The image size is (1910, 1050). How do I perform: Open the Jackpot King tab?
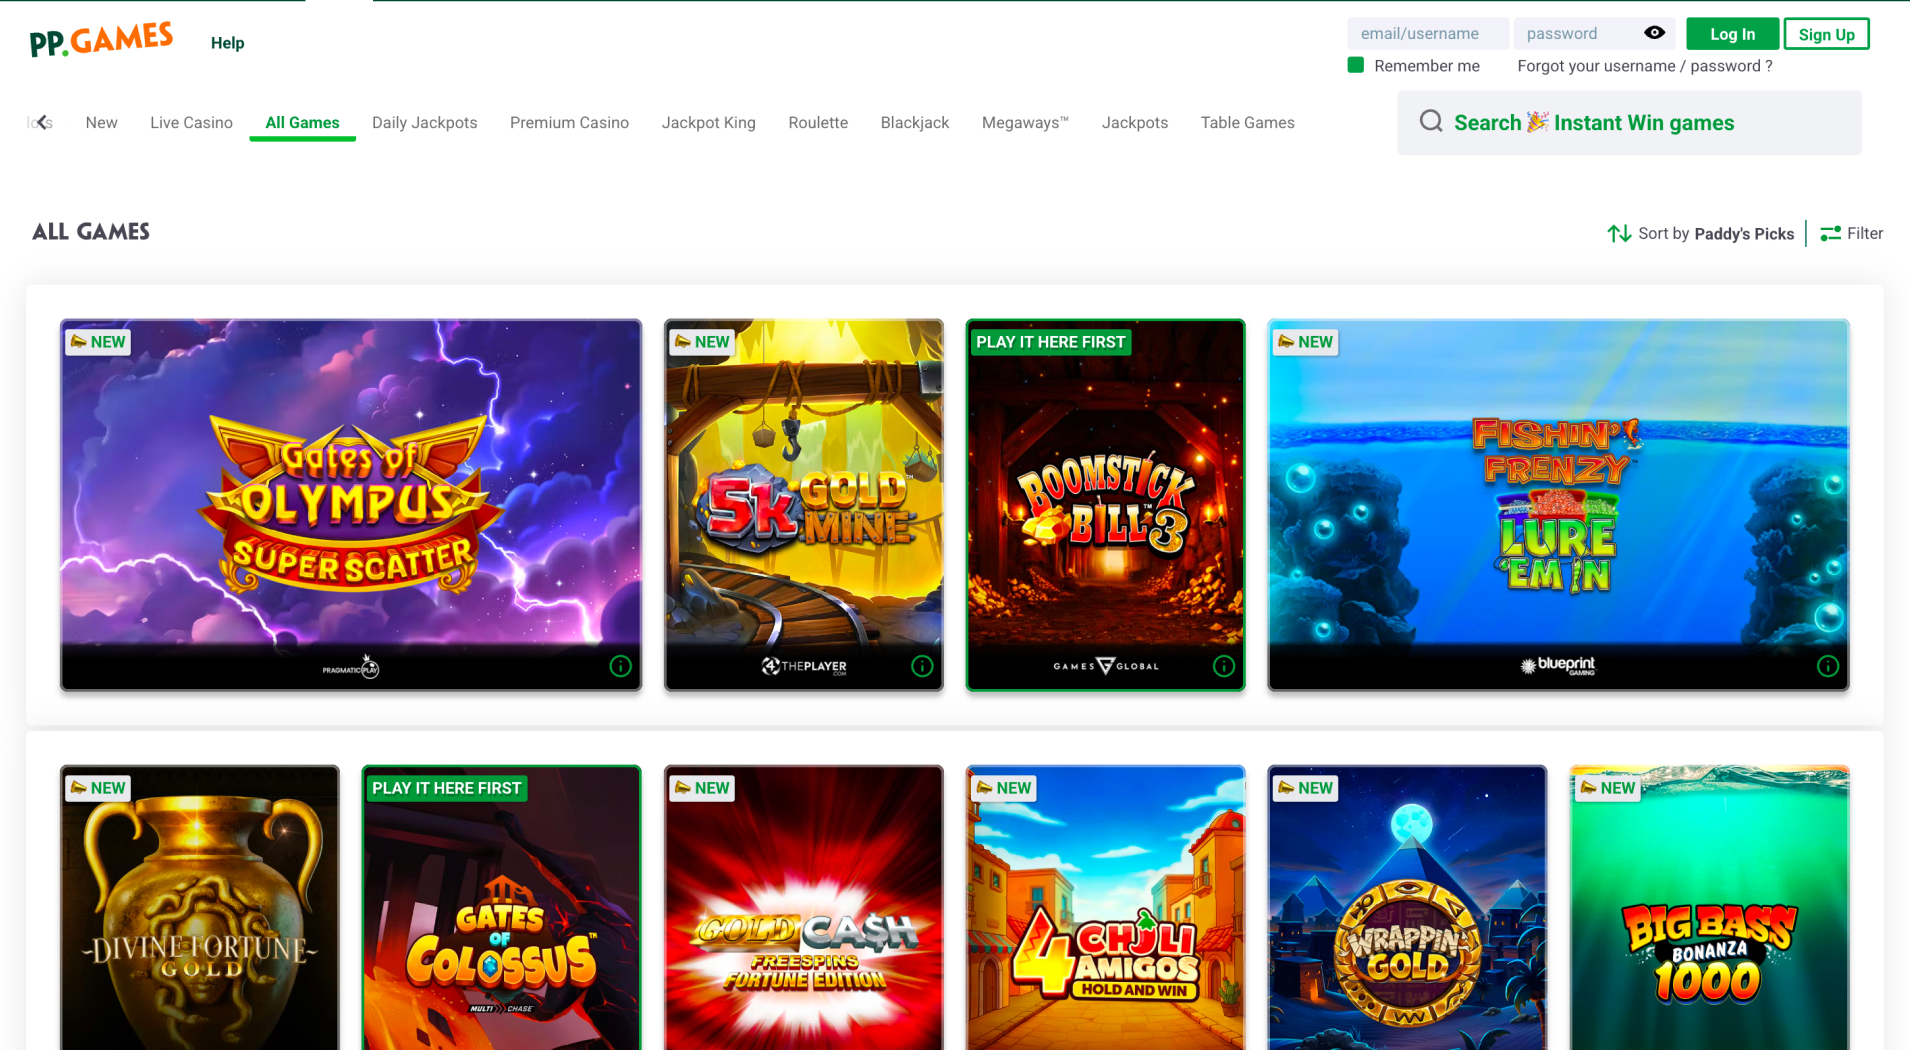click(708, 122)
